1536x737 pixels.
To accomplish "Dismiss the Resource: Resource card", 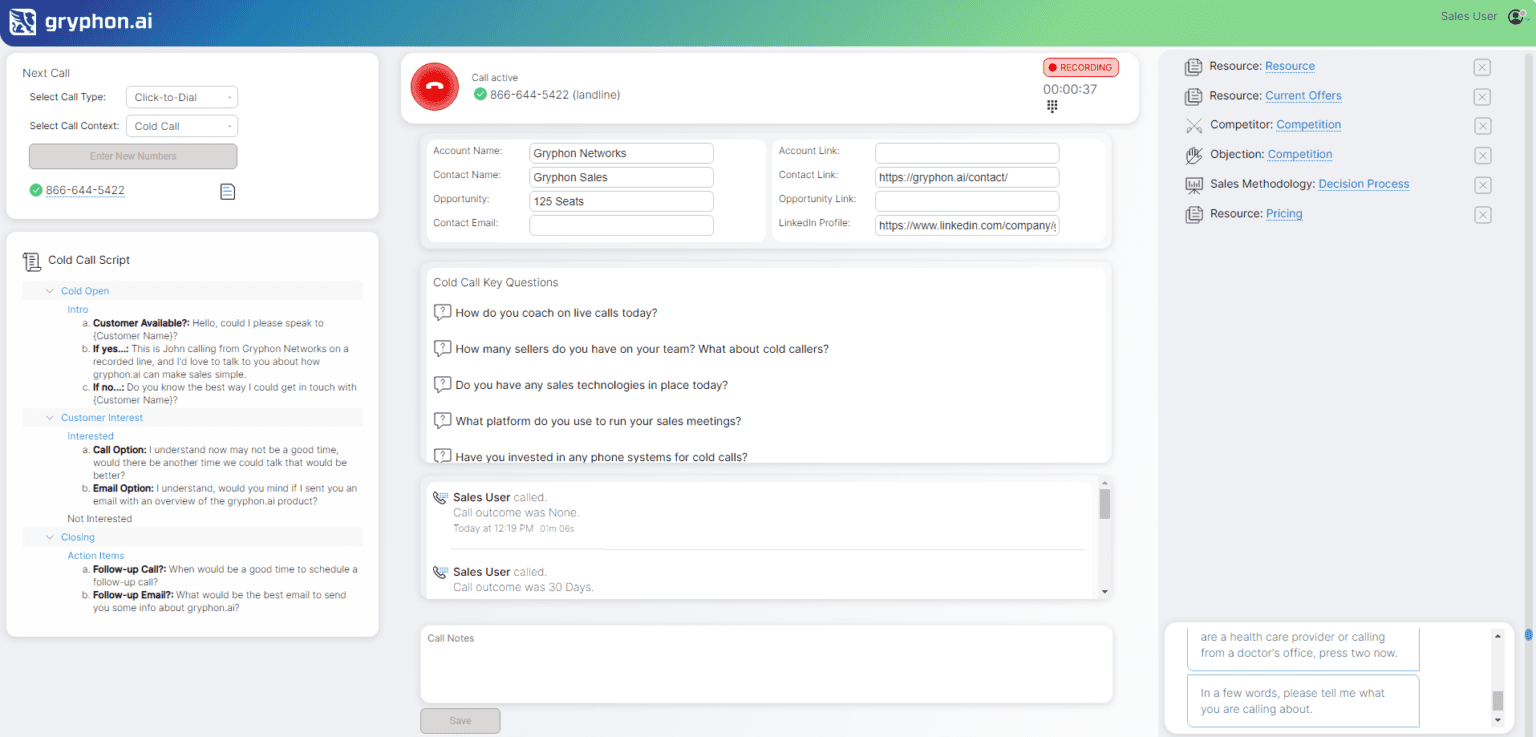I will 1482,67.
